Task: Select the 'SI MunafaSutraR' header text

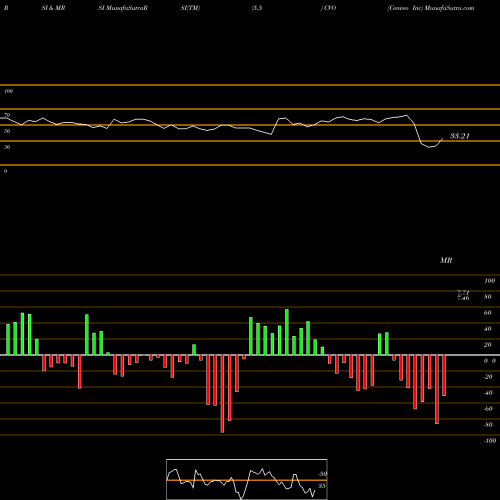Action: (123, 8)
